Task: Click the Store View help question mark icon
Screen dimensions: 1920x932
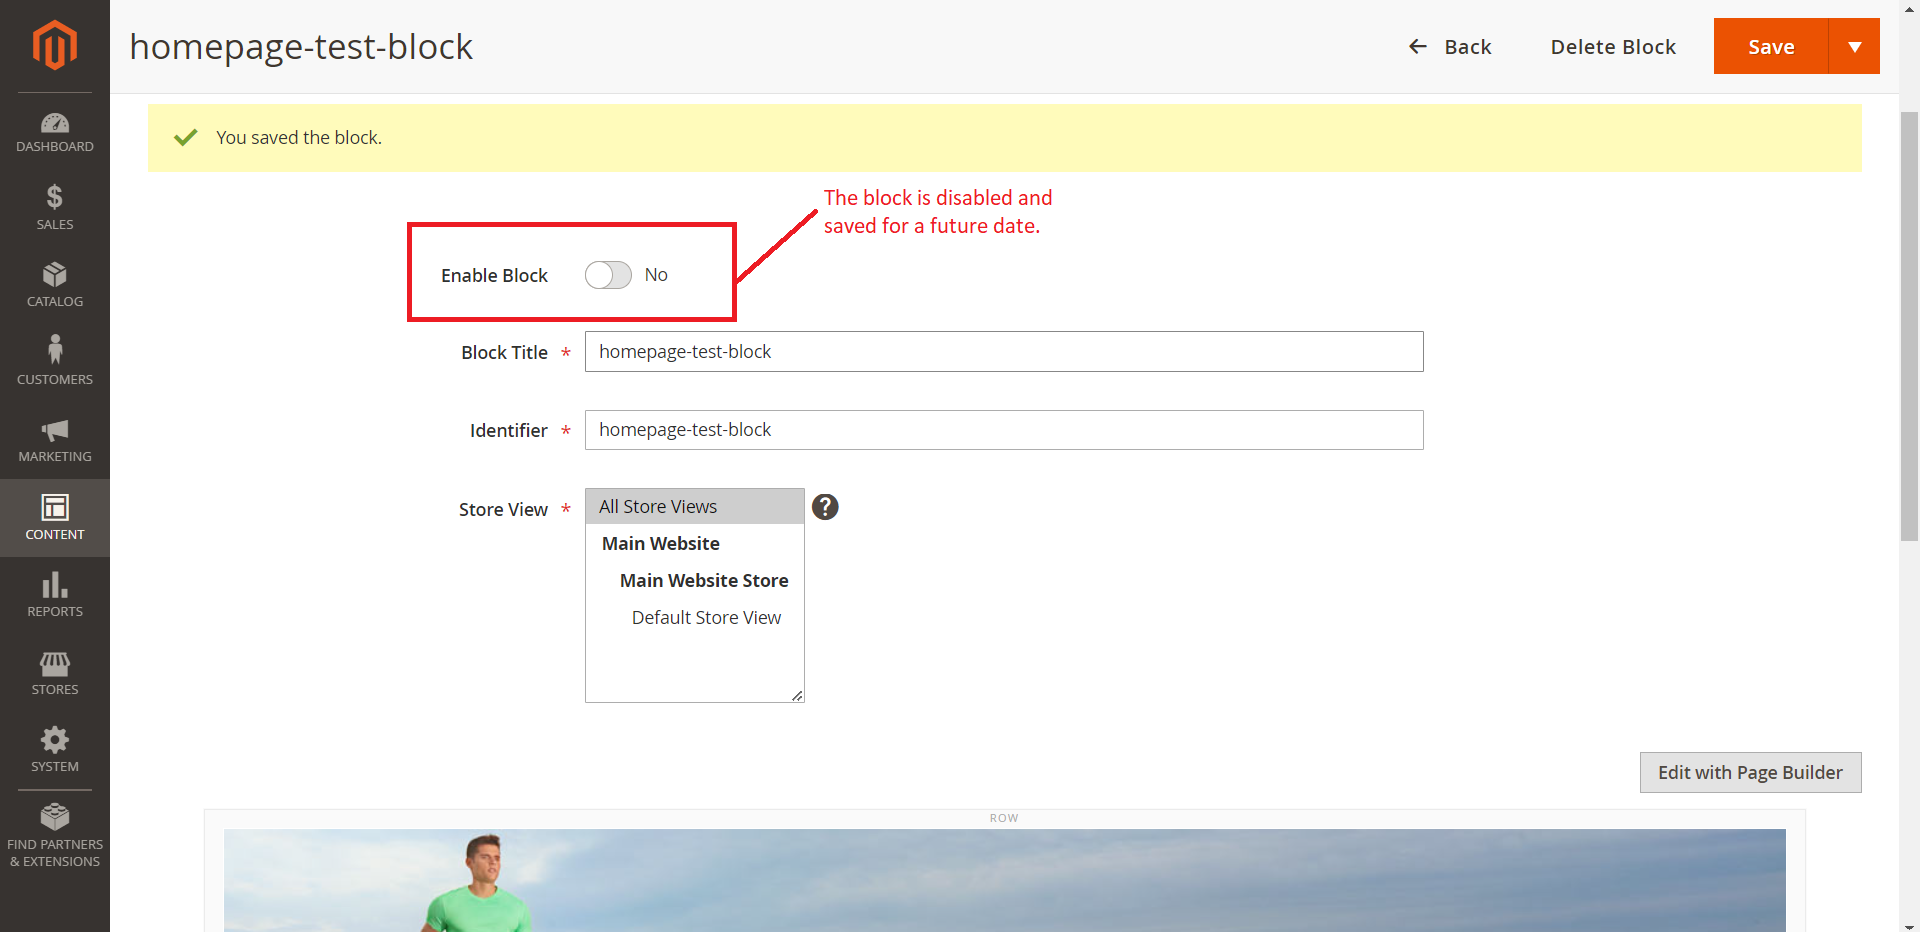Action: pos(824,507)
